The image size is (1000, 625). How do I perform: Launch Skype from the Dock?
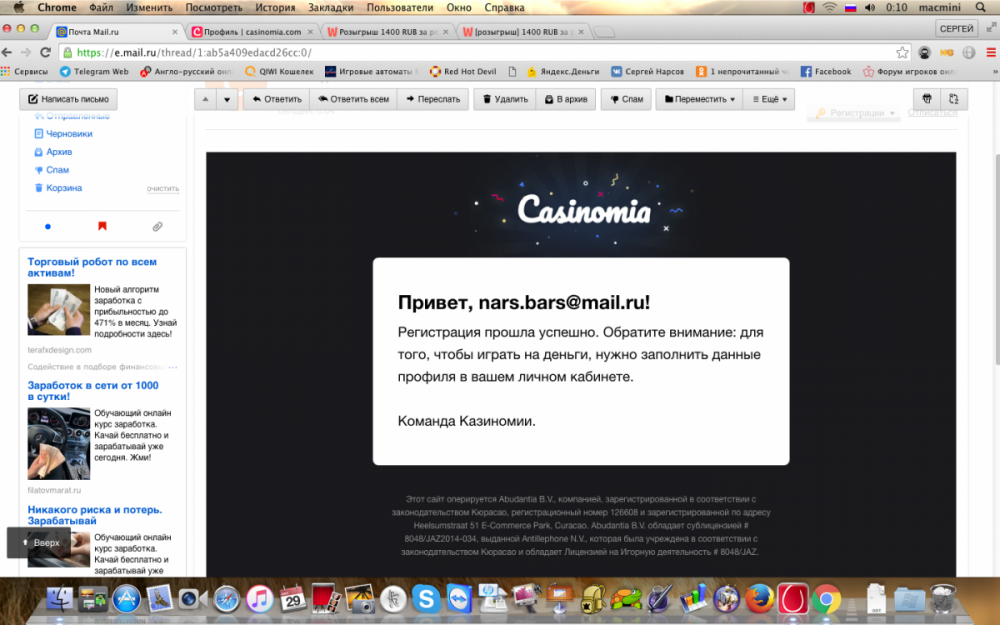(x=428, y=601)
